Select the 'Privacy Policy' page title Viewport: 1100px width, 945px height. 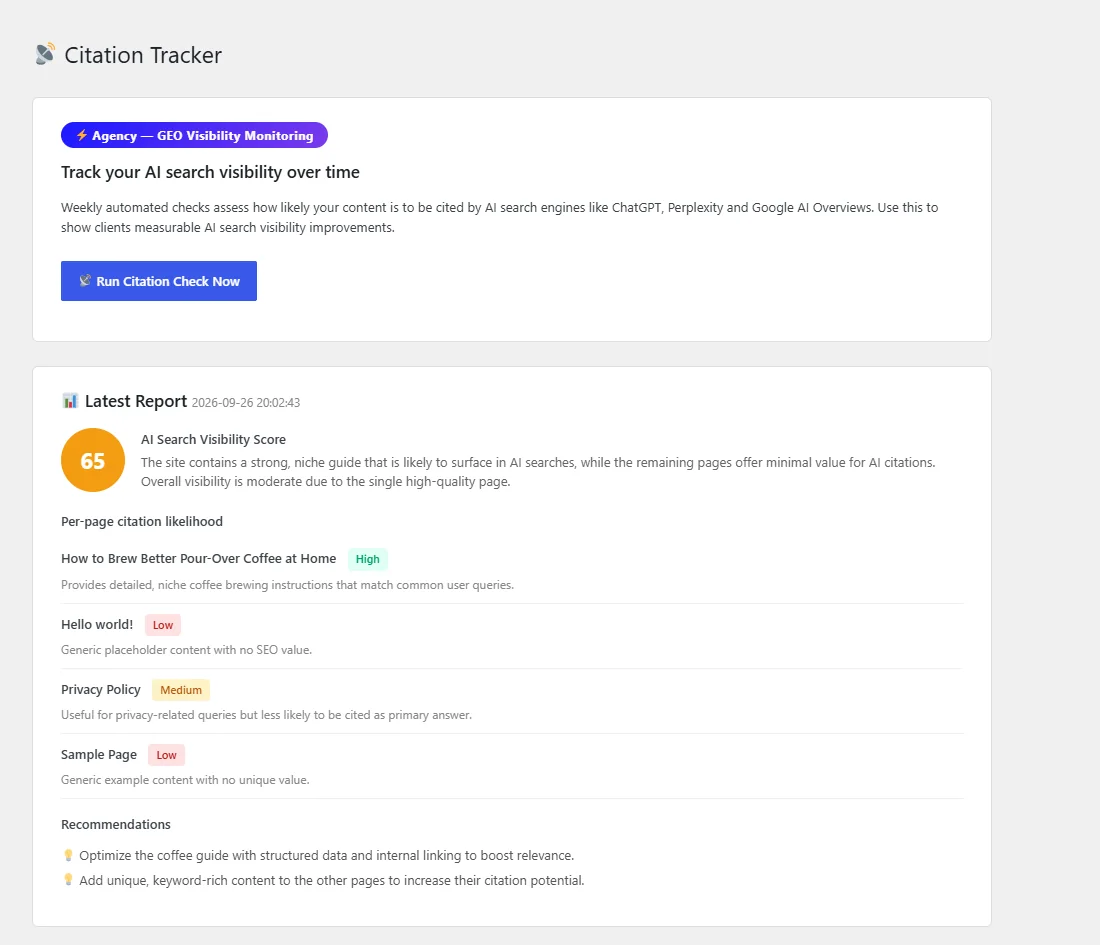[x=101, y=690]
